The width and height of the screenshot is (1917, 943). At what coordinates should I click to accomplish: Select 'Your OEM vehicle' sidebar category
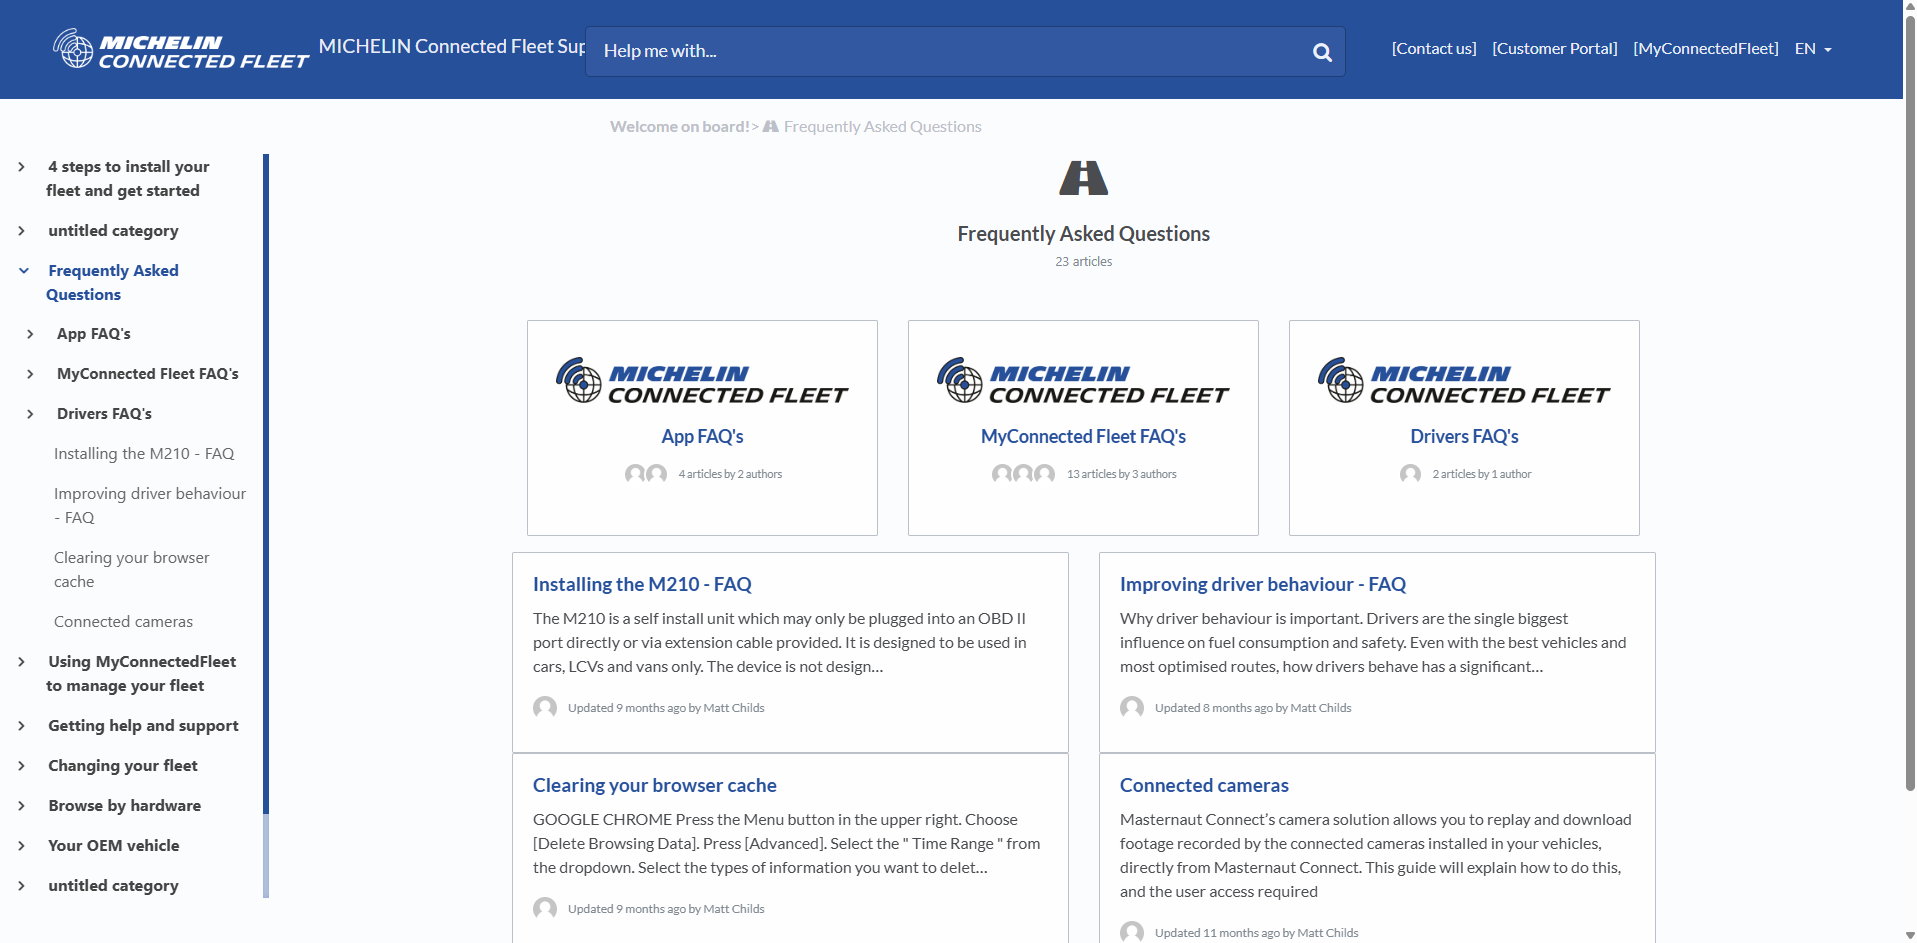pyautogui.click(x=114, y=846)
